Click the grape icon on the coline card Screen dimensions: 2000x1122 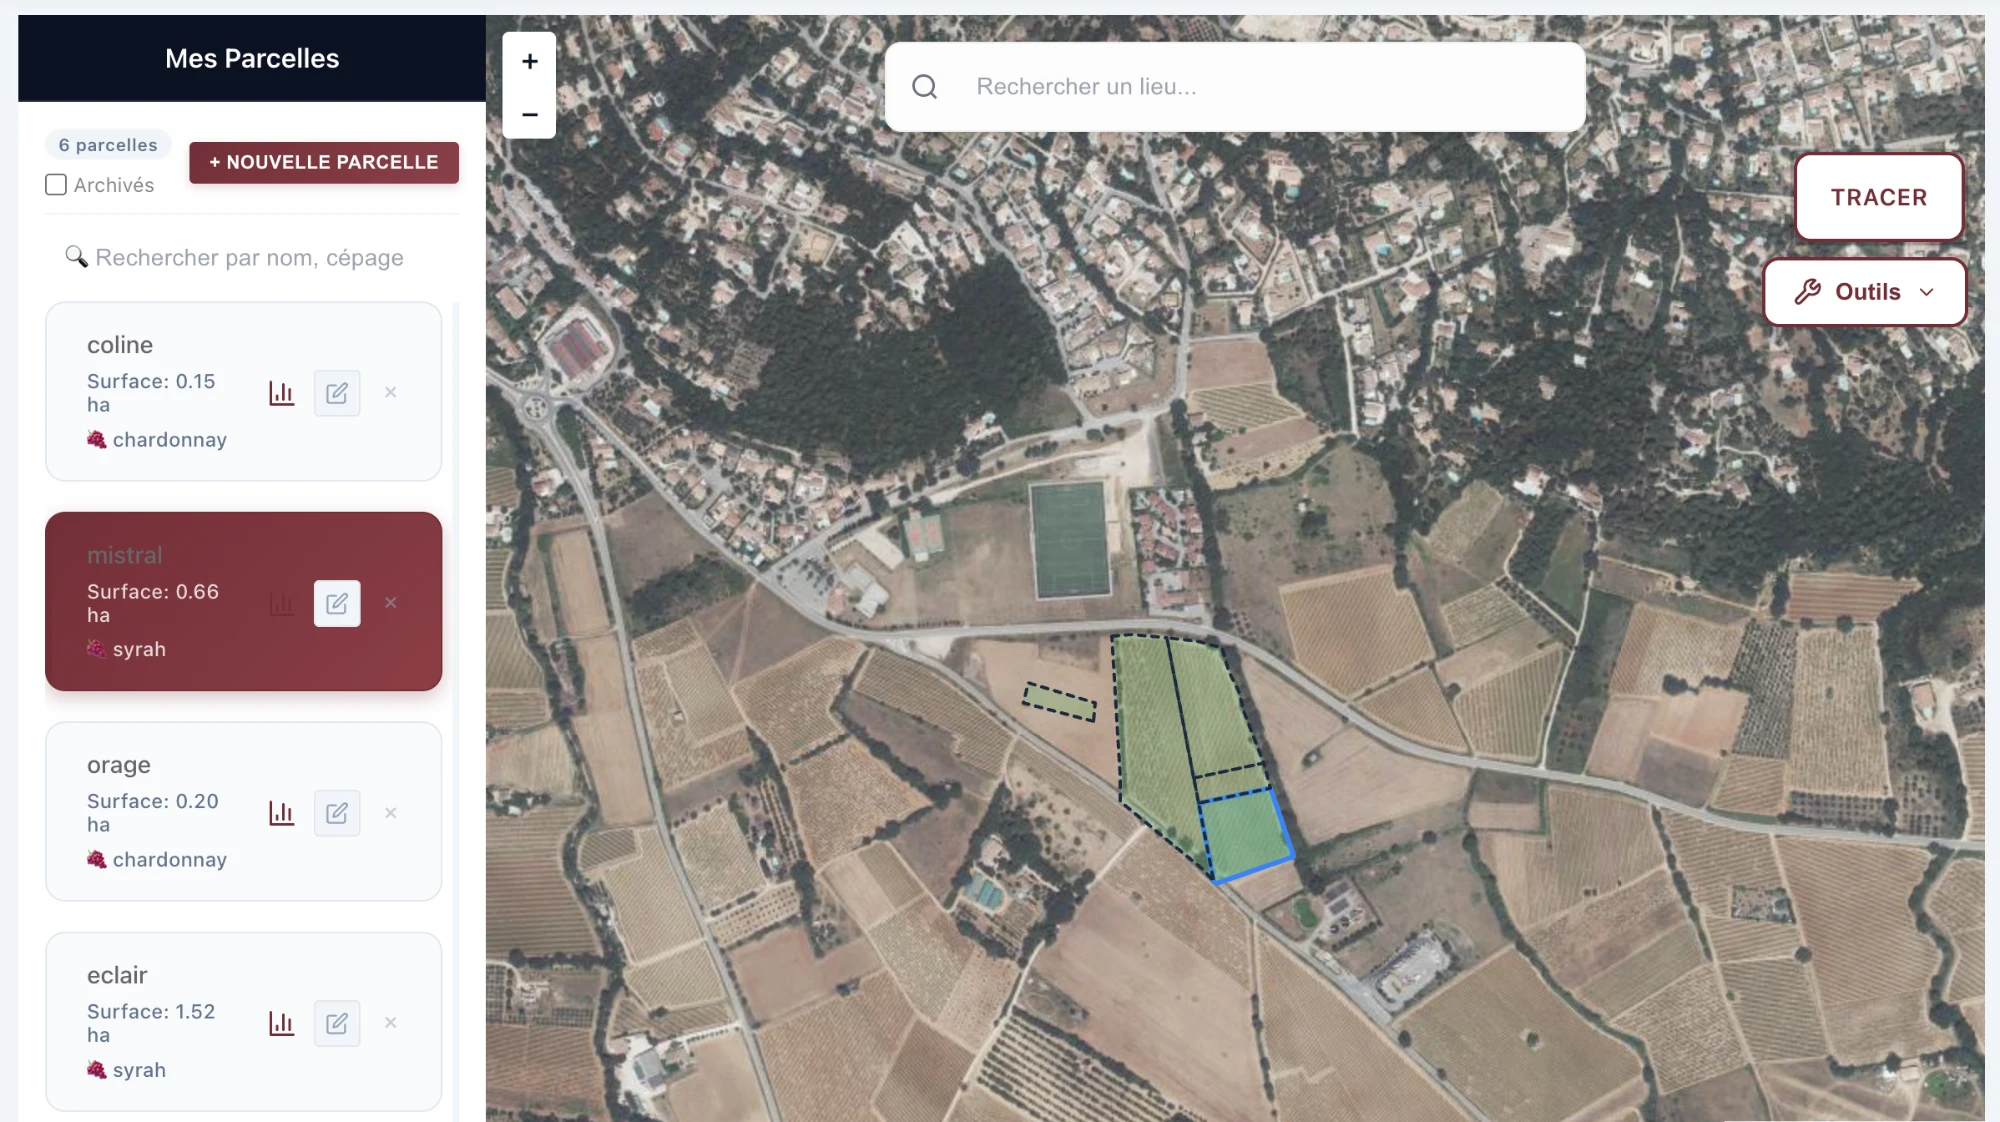point(97,440)
